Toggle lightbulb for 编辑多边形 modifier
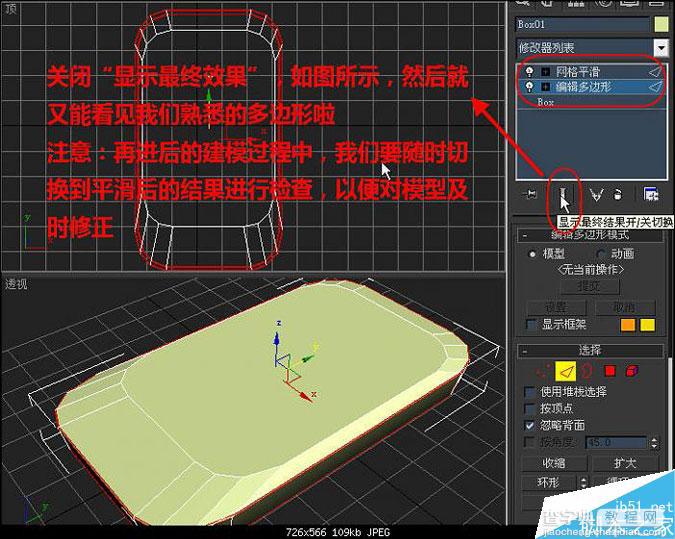675x539 pixels. click(x=529, y=87)
